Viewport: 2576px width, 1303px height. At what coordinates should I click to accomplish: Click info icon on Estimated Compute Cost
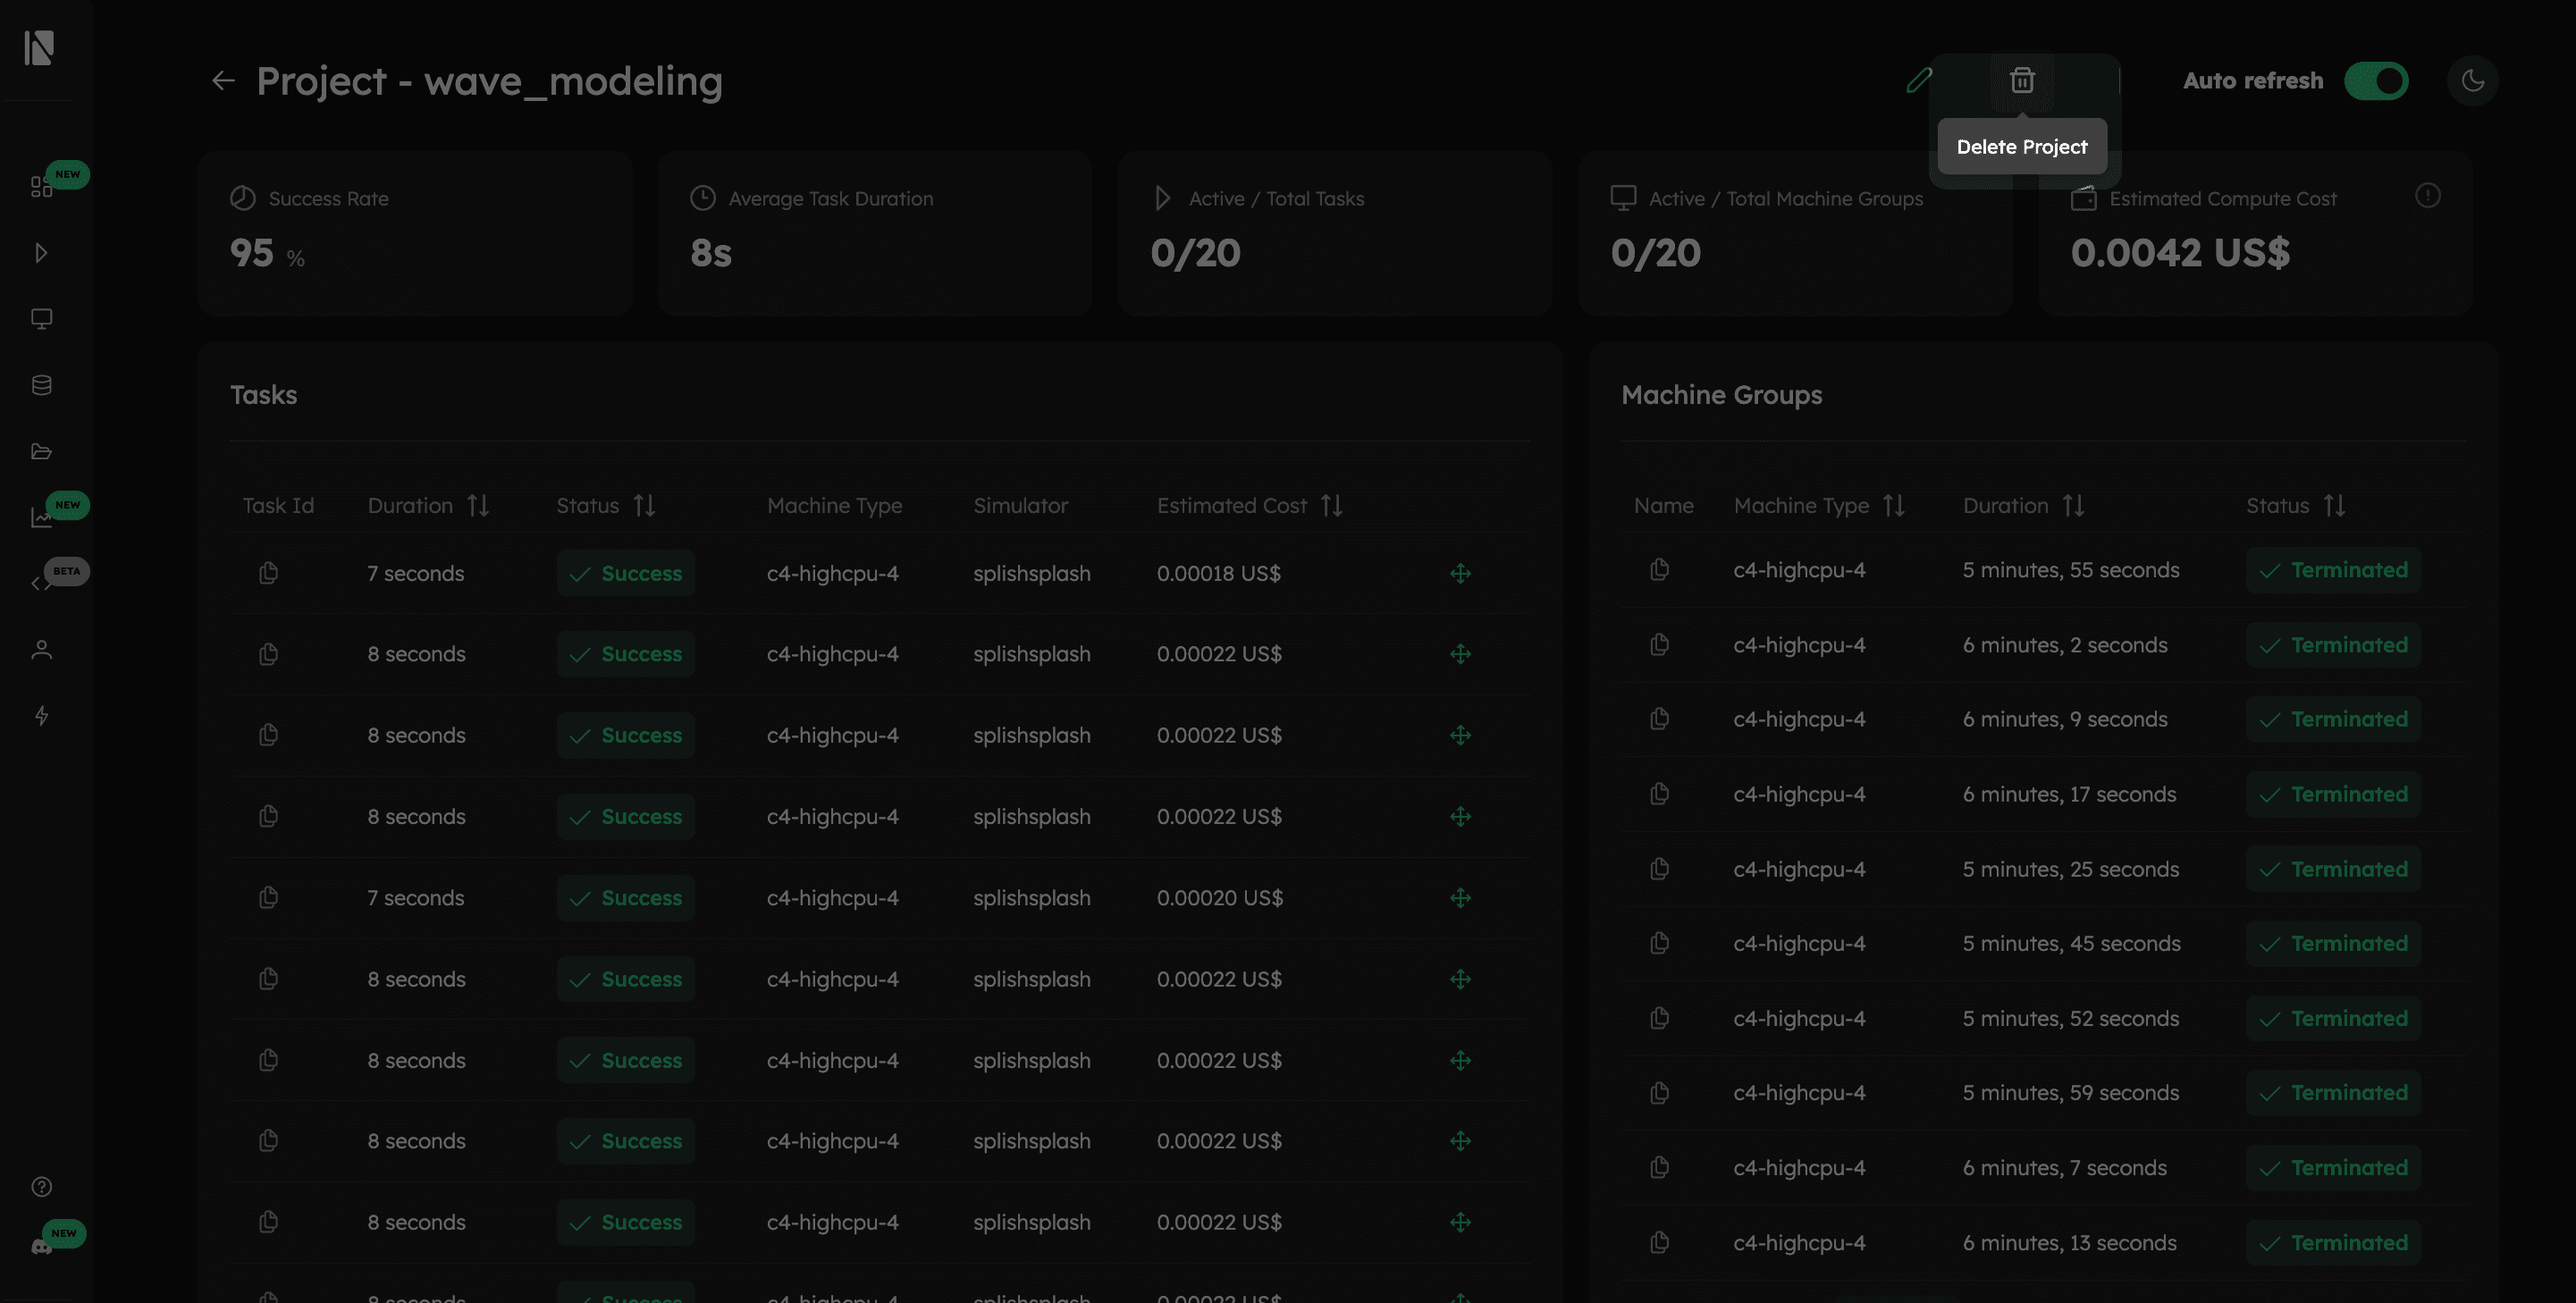[2427, 196]
